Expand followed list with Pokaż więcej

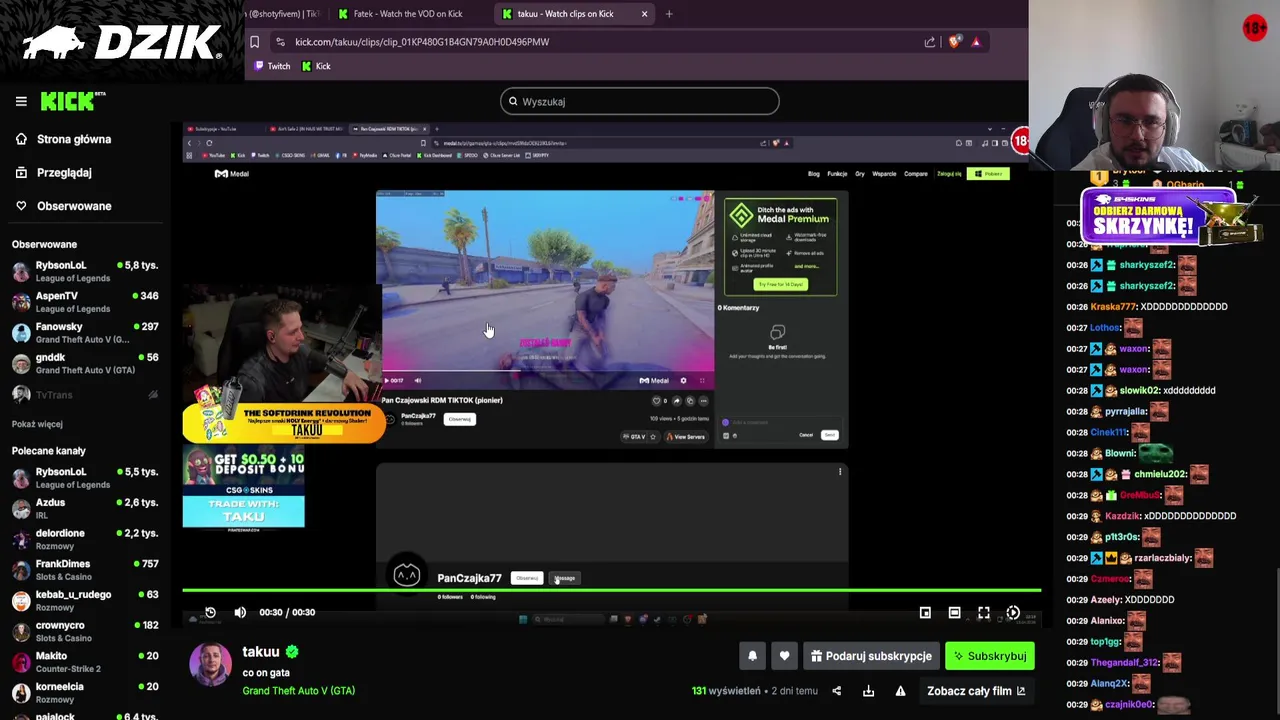tap(37, 424)
